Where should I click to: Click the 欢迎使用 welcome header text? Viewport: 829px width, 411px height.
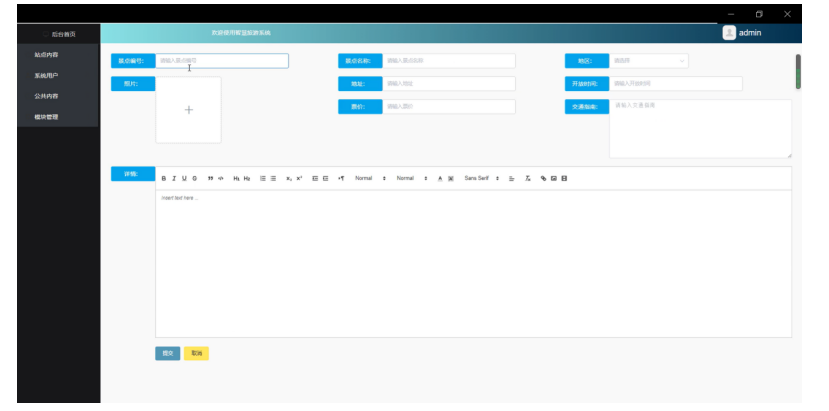[x=241, y=33]
